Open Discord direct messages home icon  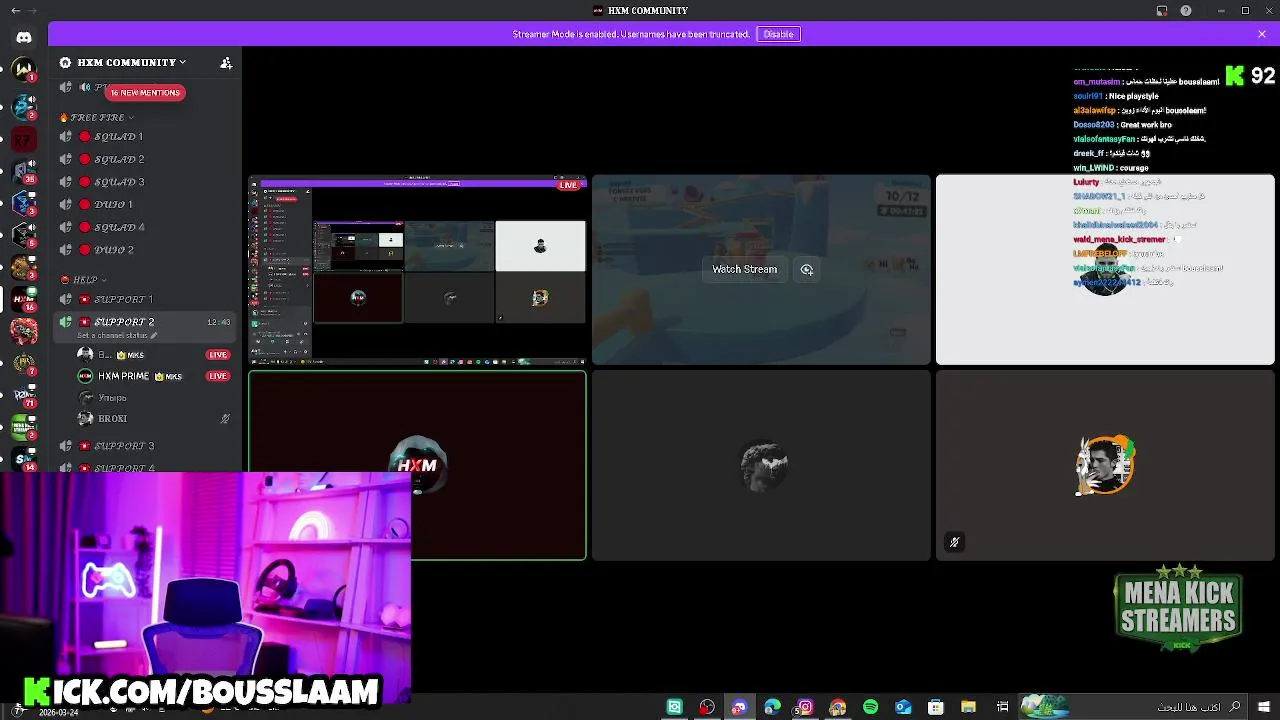(24, 37)
